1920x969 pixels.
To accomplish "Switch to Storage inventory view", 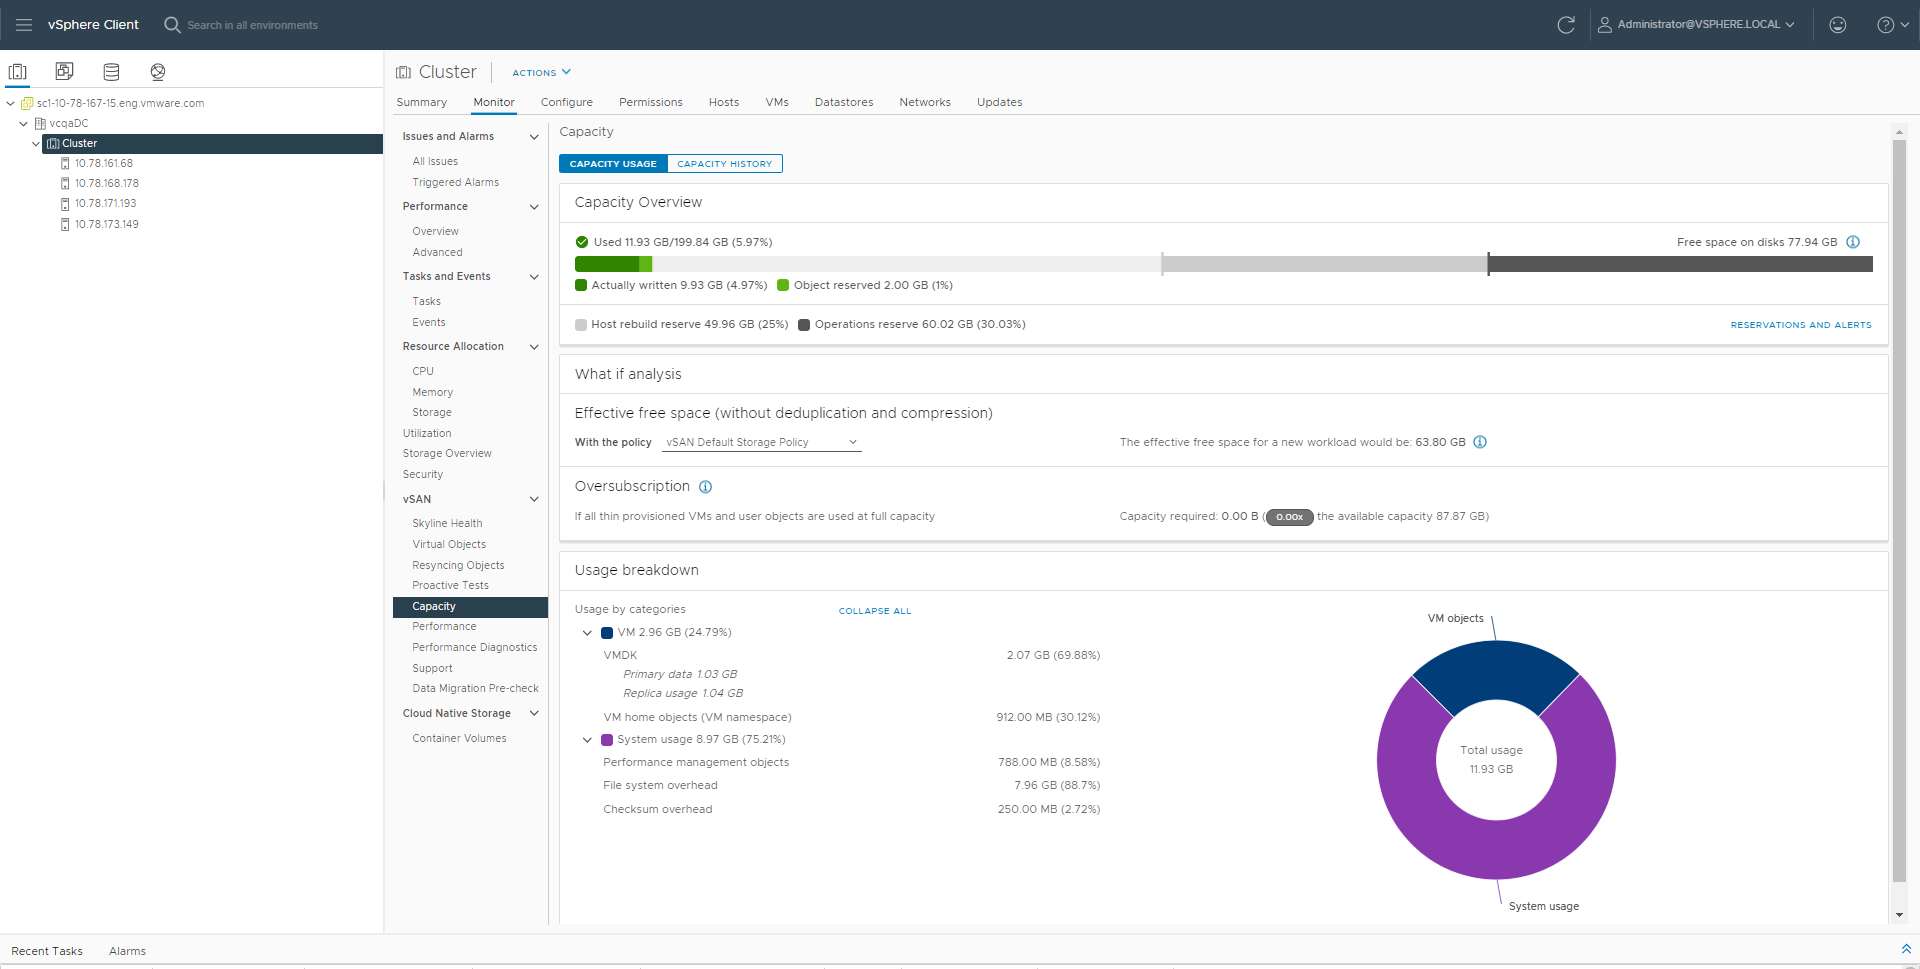I will [111, 72].
